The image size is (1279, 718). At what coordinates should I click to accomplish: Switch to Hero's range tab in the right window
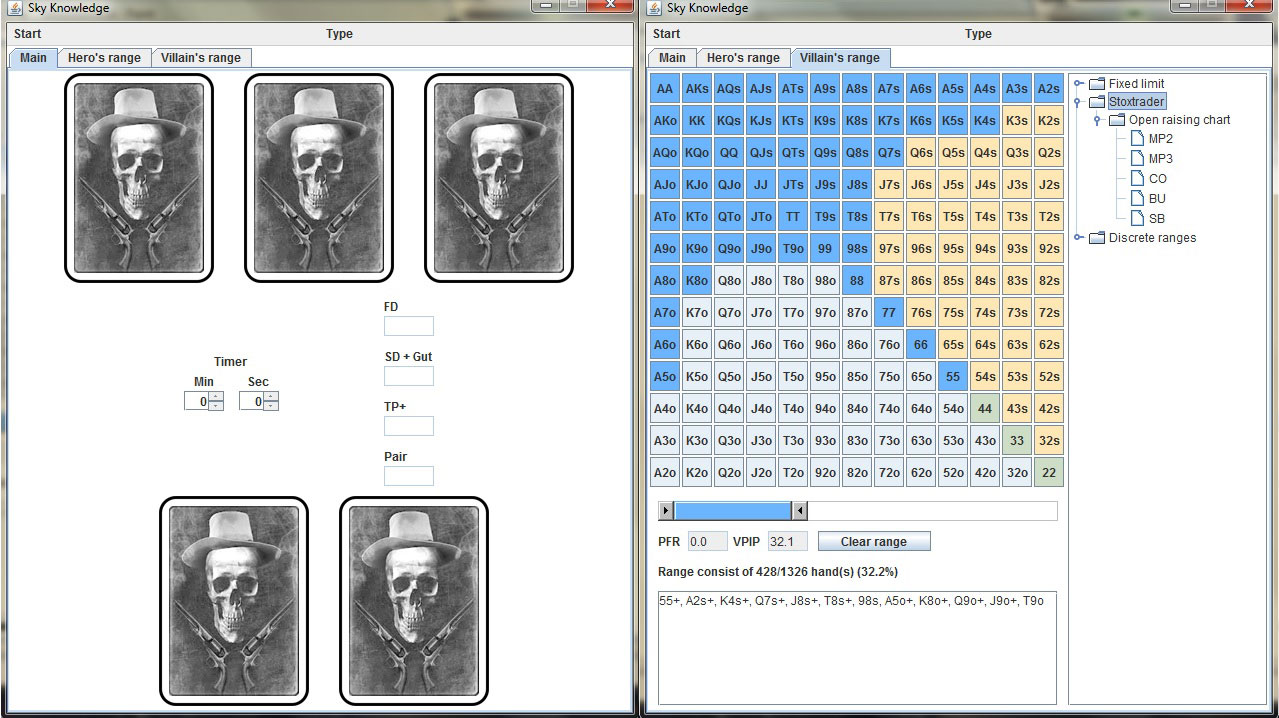coord(743,57)
